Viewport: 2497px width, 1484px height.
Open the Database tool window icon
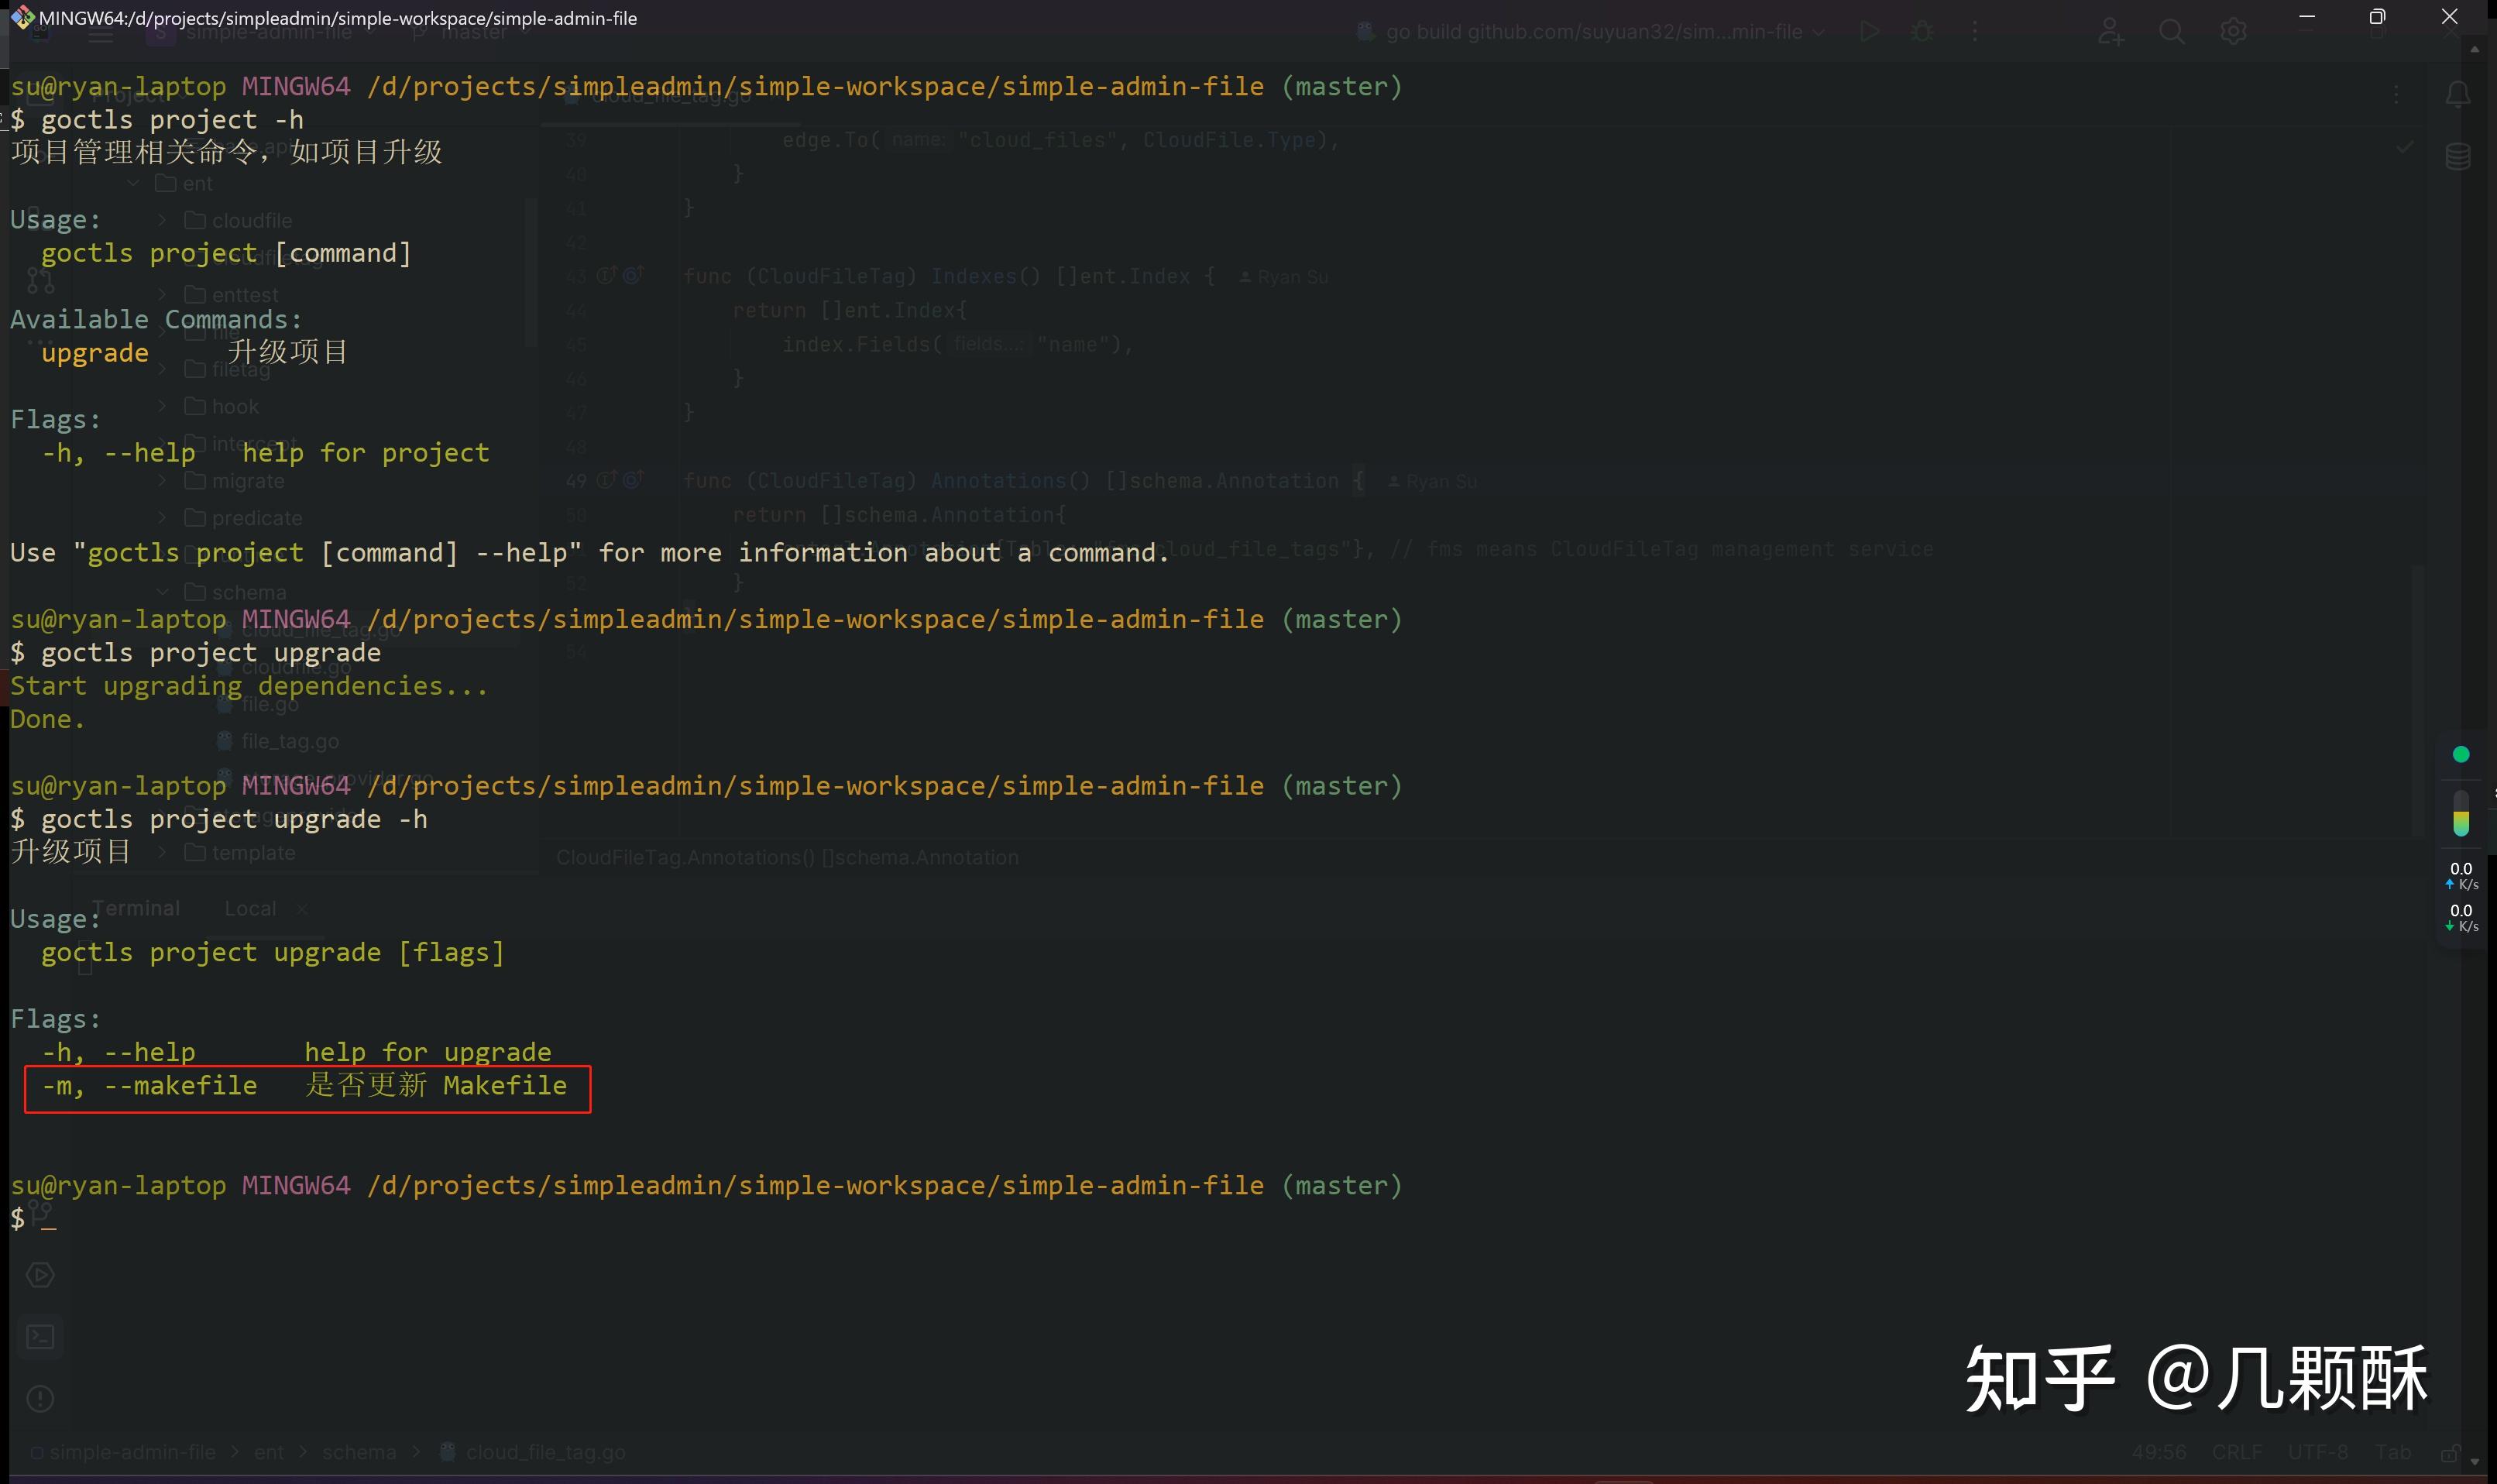click(2457, 157)
